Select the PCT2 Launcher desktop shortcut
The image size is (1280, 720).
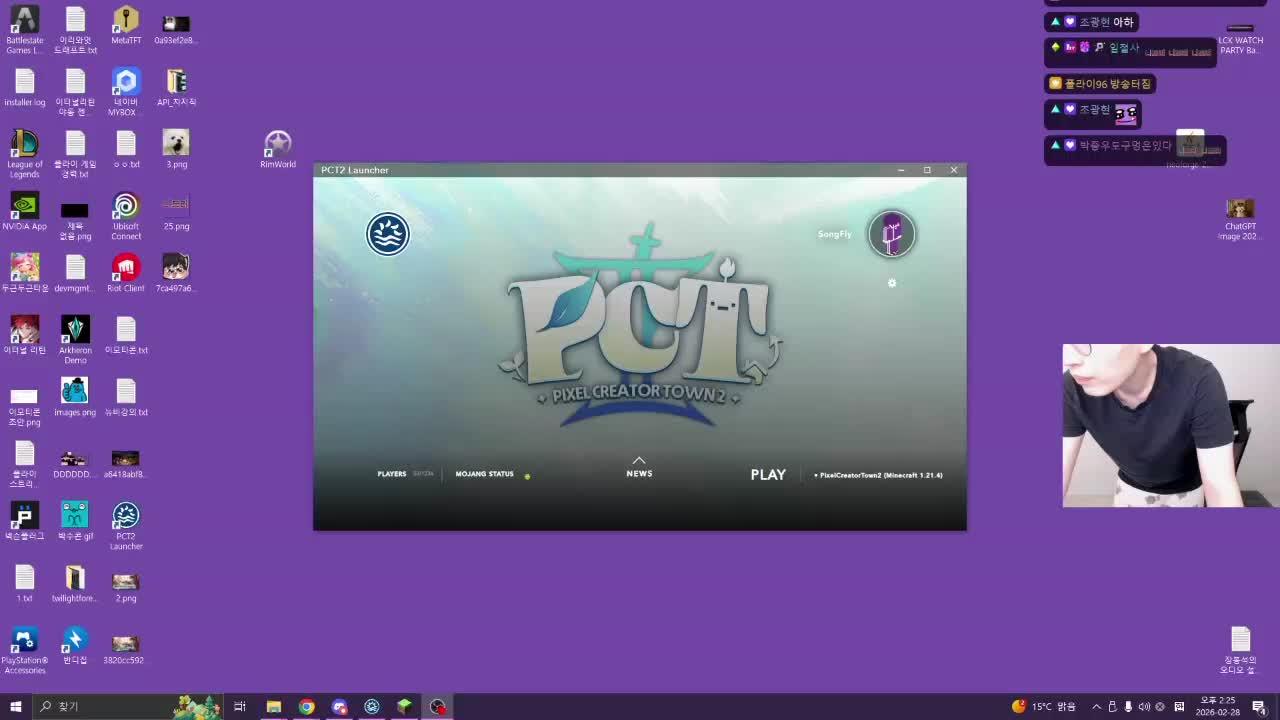(126, 525)
